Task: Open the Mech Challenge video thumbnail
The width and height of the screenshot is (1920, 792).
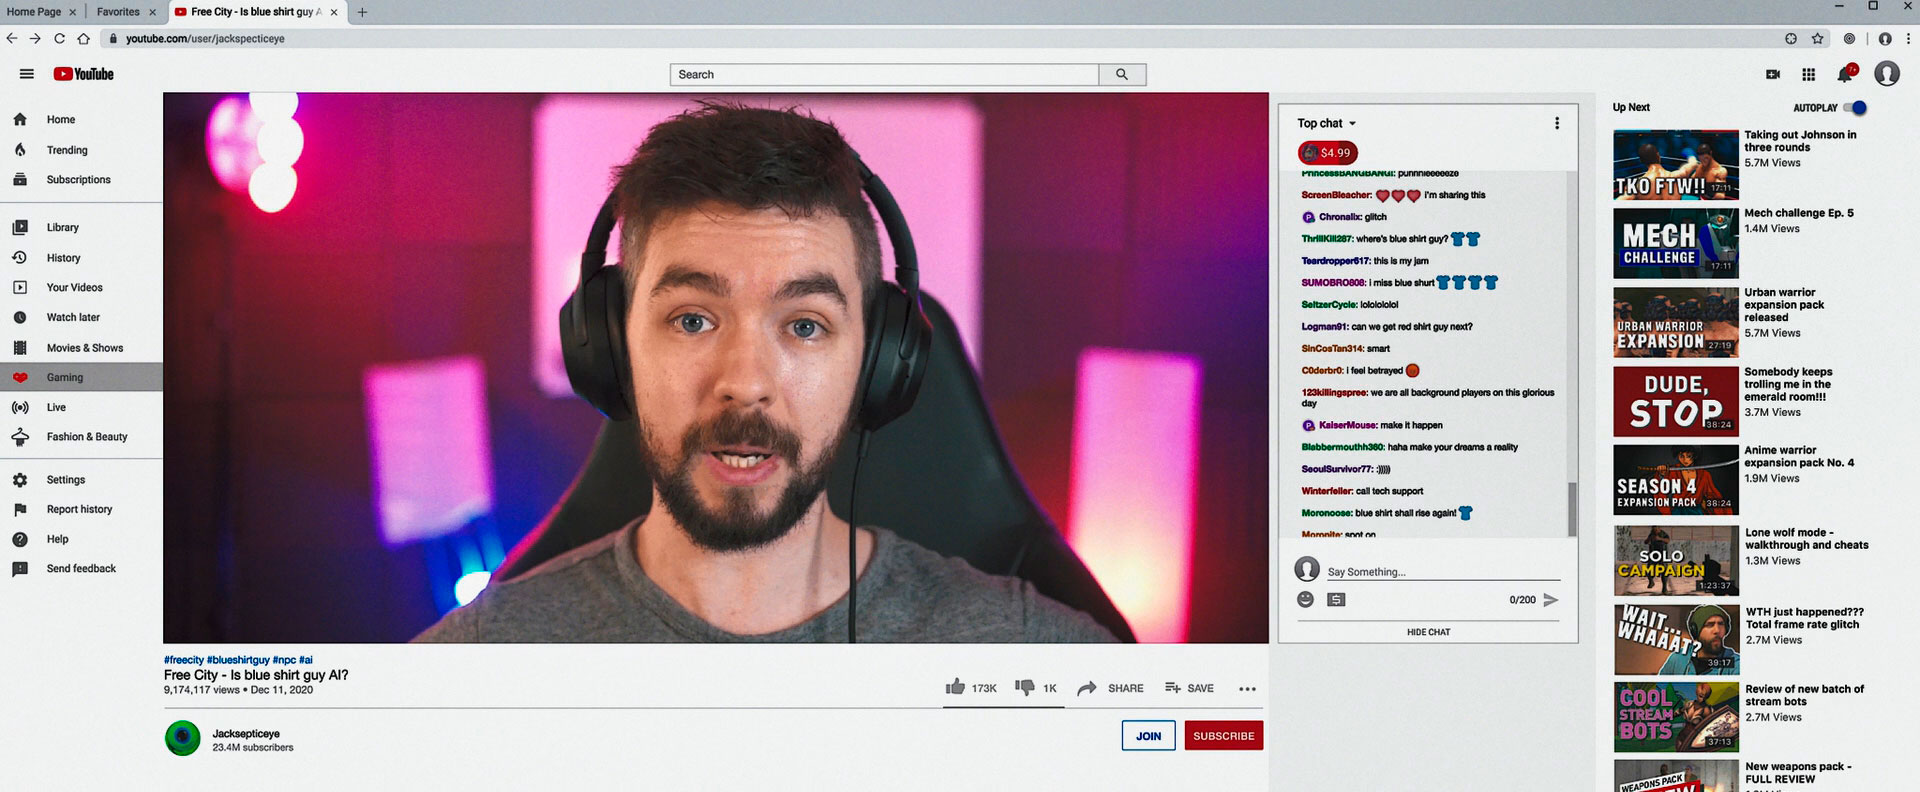Action: pyautogui.click(x=1675, y=244)
